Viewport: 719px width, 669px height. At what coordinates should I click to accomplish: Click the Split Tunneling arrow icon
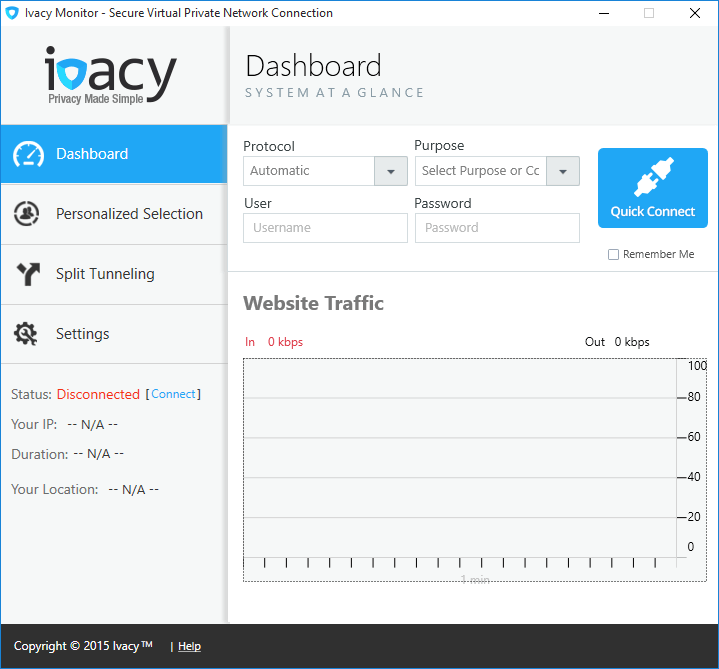(28, 274)
